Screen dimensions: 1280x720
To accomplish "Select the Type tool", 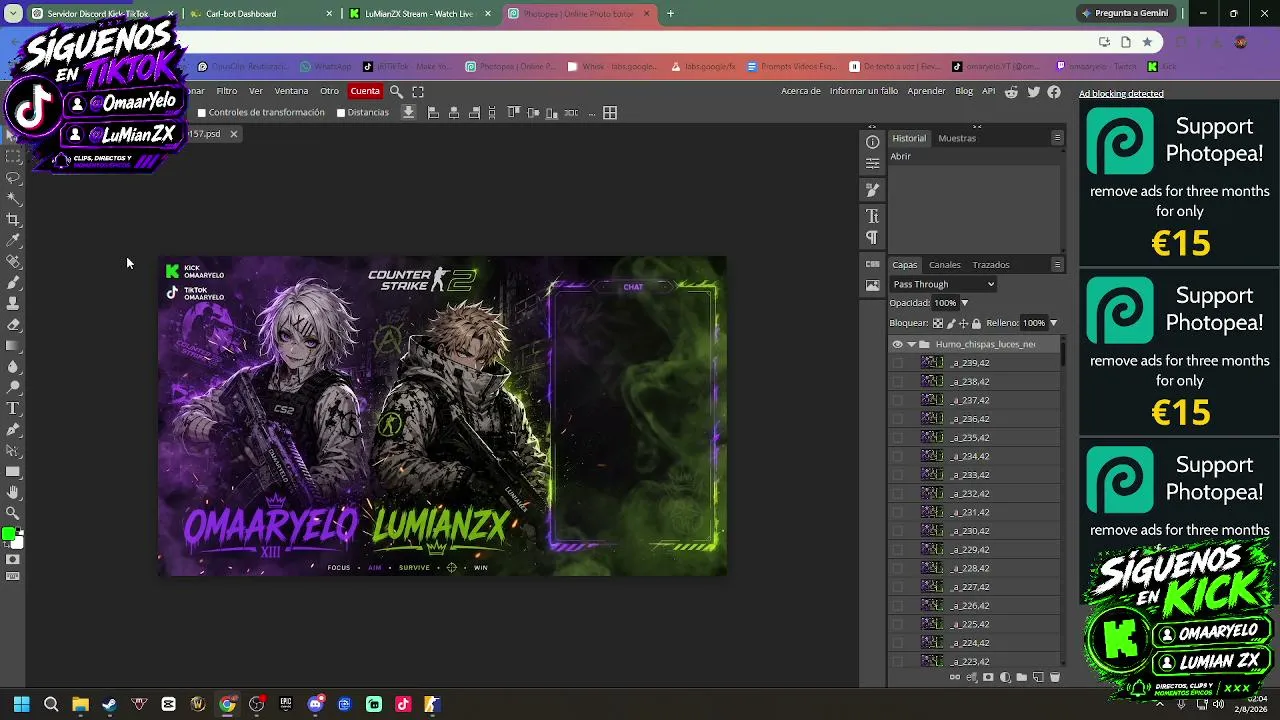I will click(13, 409).
